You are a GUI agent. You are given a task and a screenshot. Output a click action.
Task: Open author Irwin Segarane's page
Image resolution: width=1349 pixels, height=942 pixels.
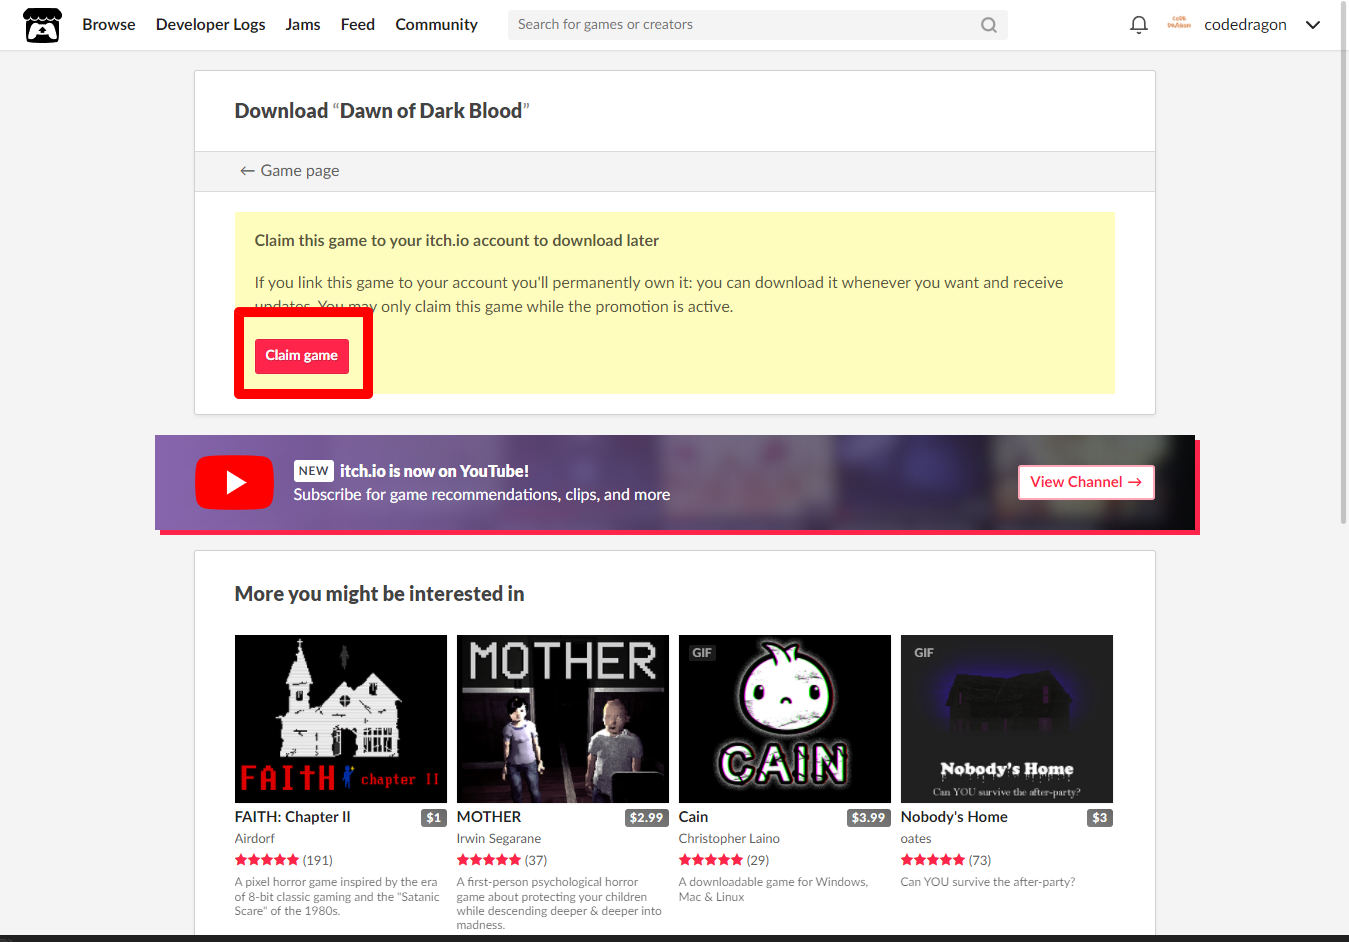coord(498,839)
